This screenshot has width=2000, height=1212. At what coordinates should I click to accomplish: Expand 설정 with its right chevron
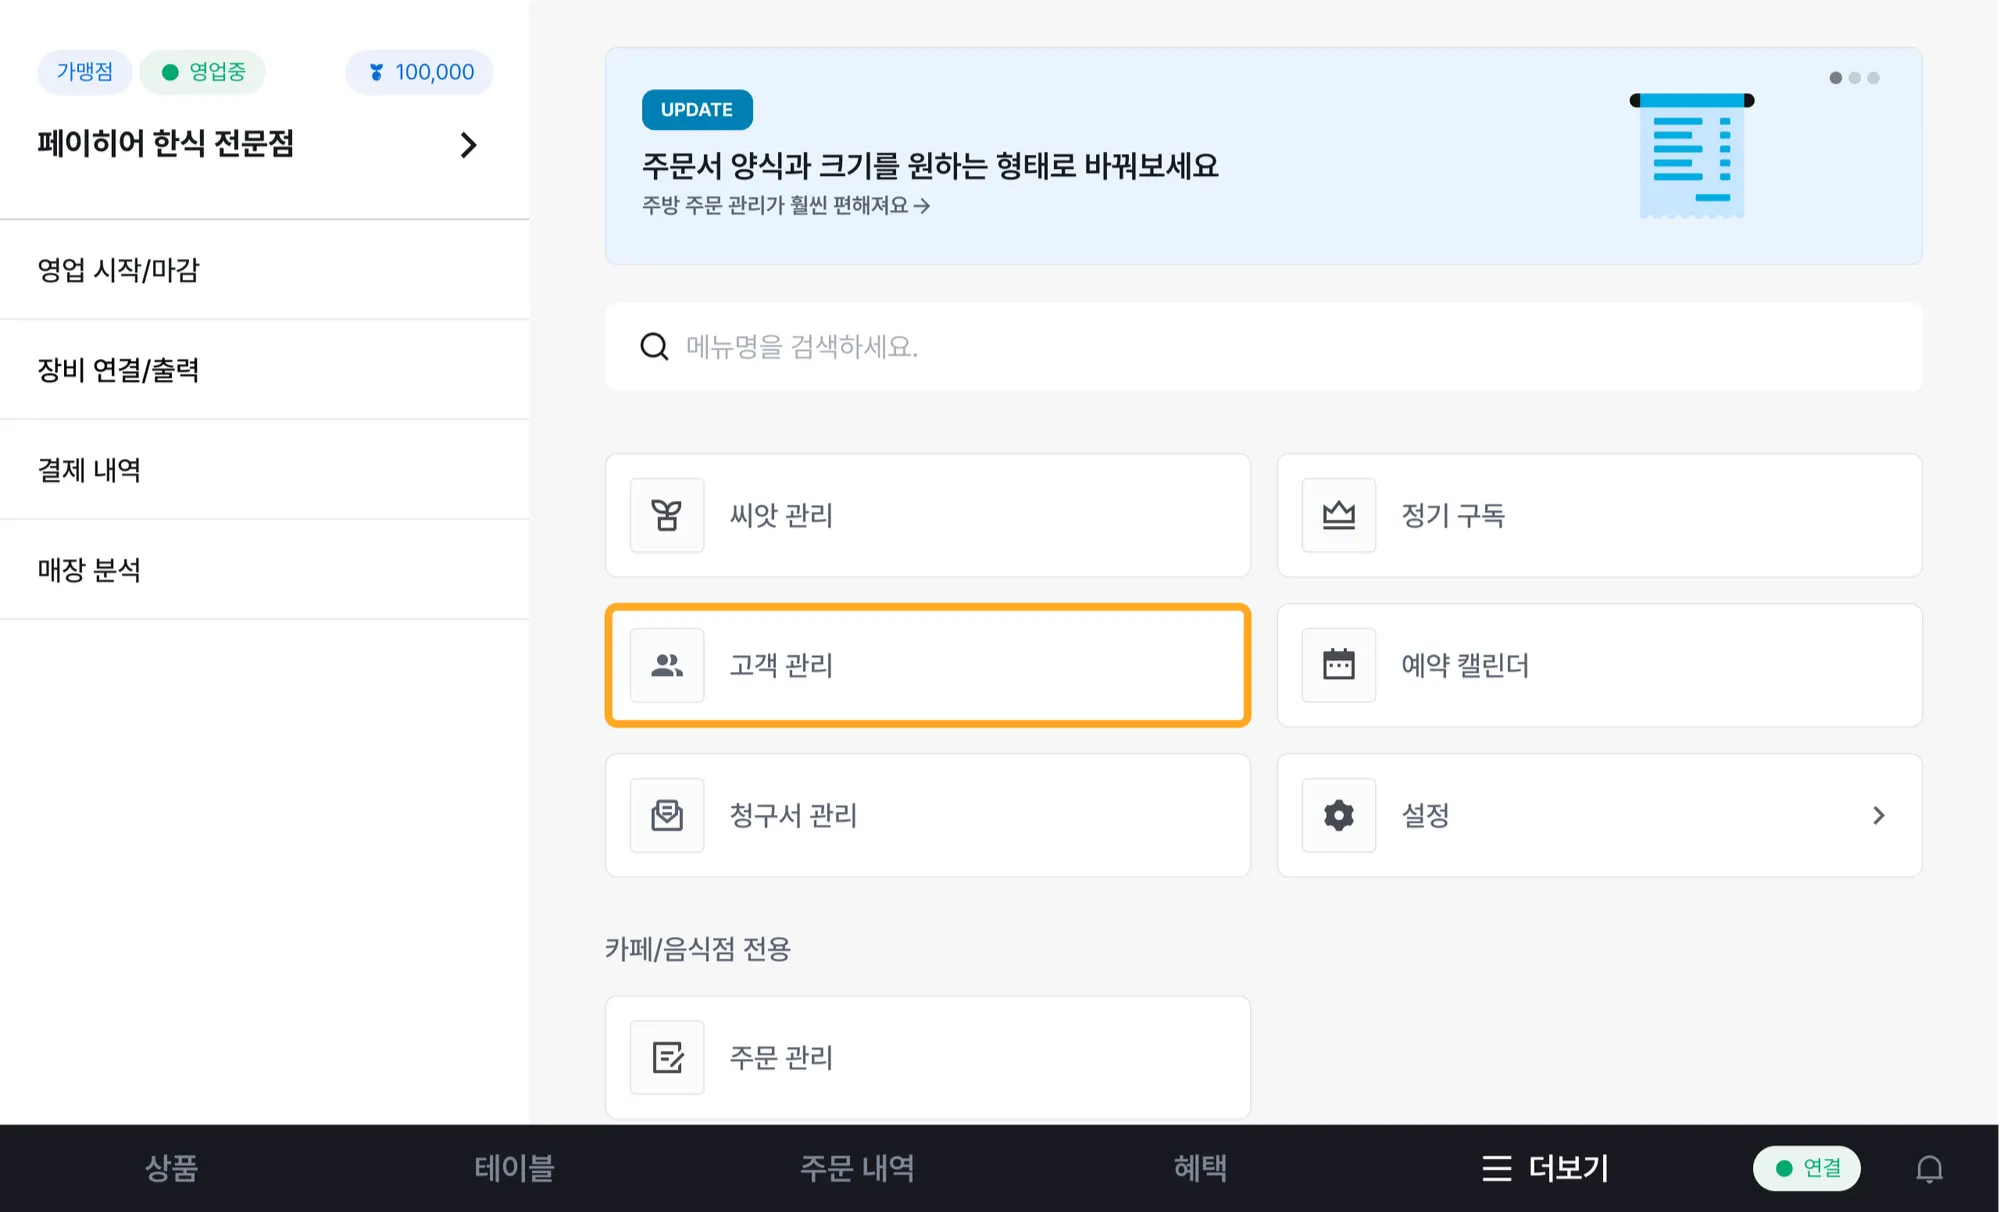[x=1878, y=815]
